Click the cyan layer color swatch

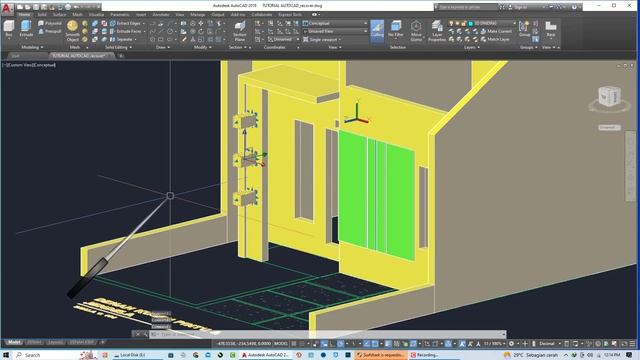click(x=470, y=24)
